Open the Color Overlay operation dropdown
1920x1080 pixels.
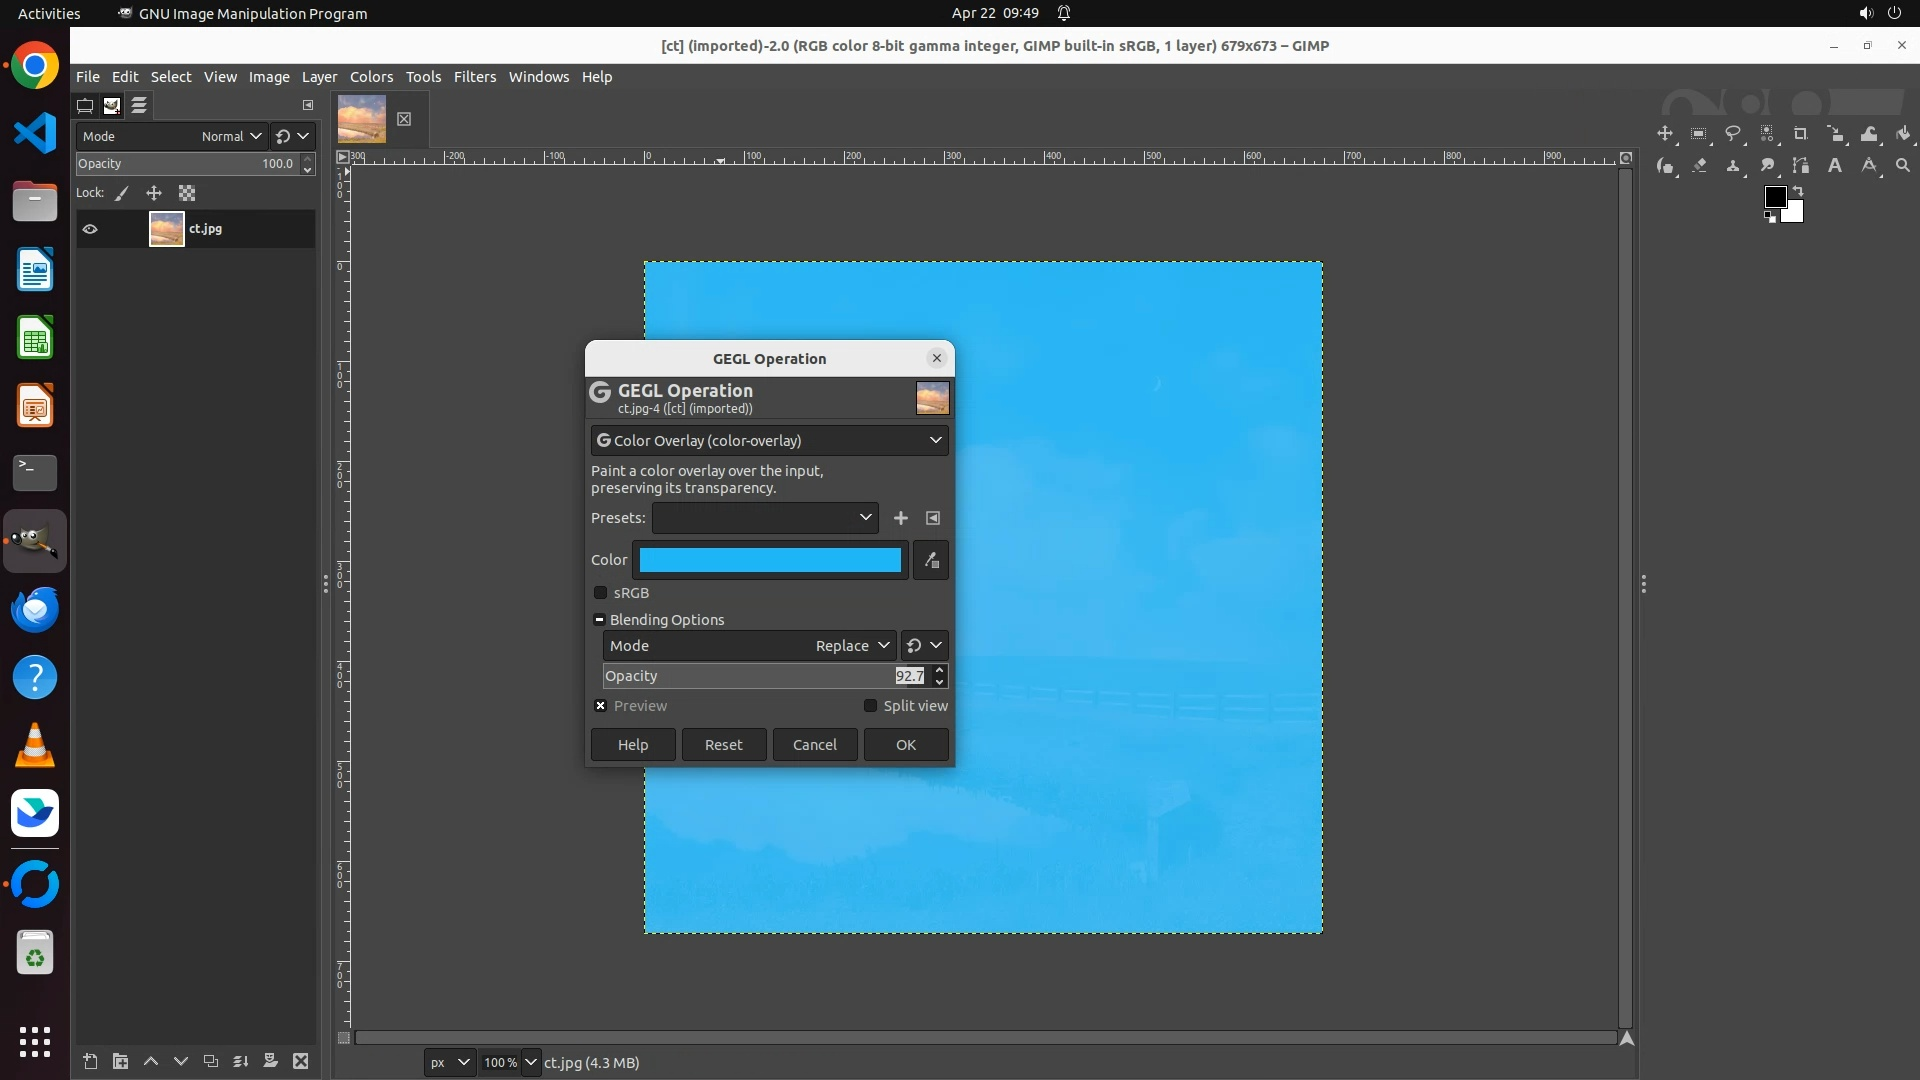point(769,441)
